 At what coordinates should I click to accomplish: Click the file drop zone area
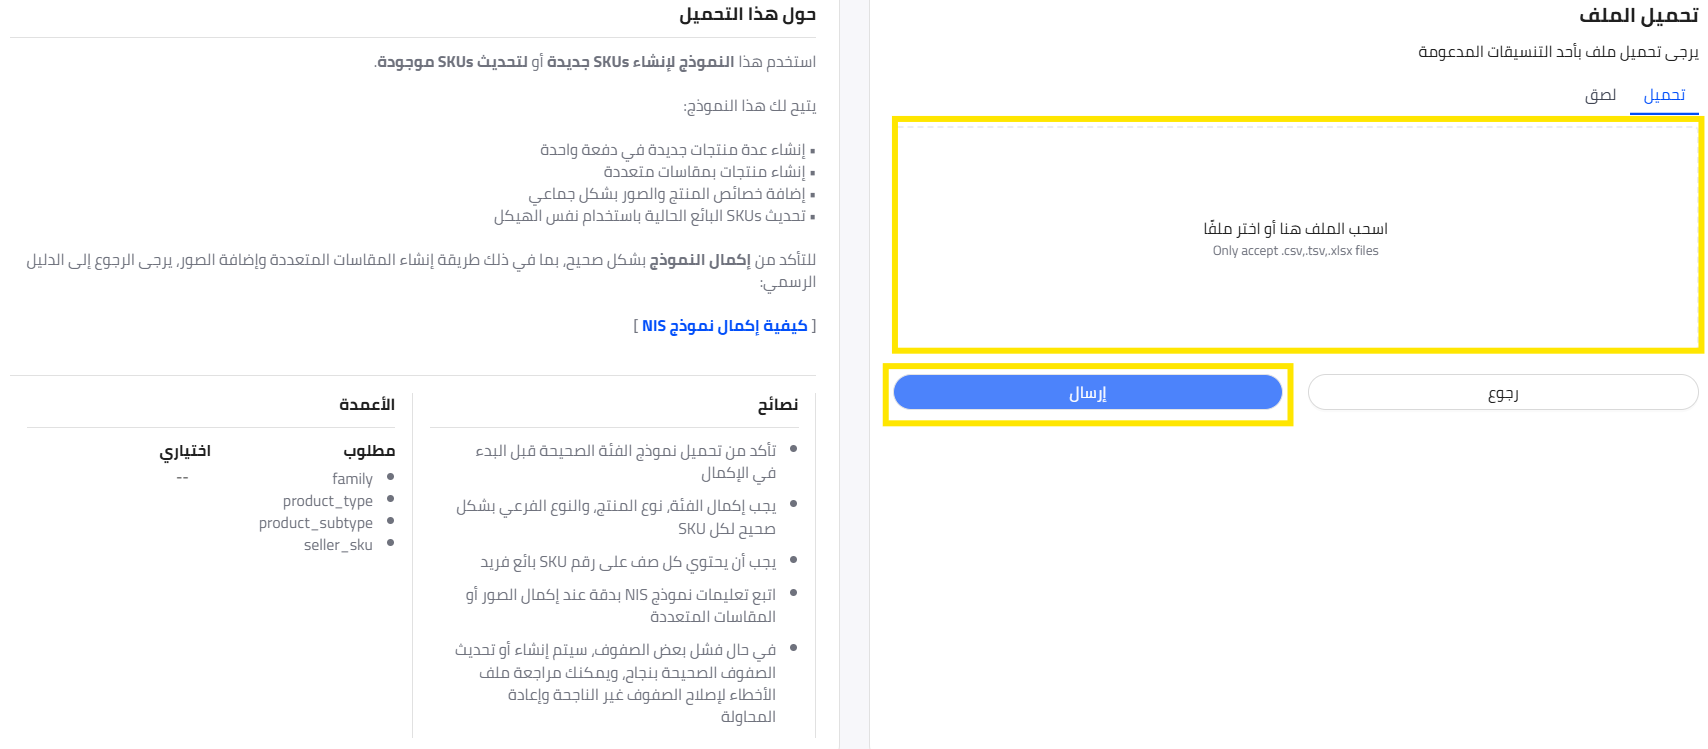[1296, 236]
